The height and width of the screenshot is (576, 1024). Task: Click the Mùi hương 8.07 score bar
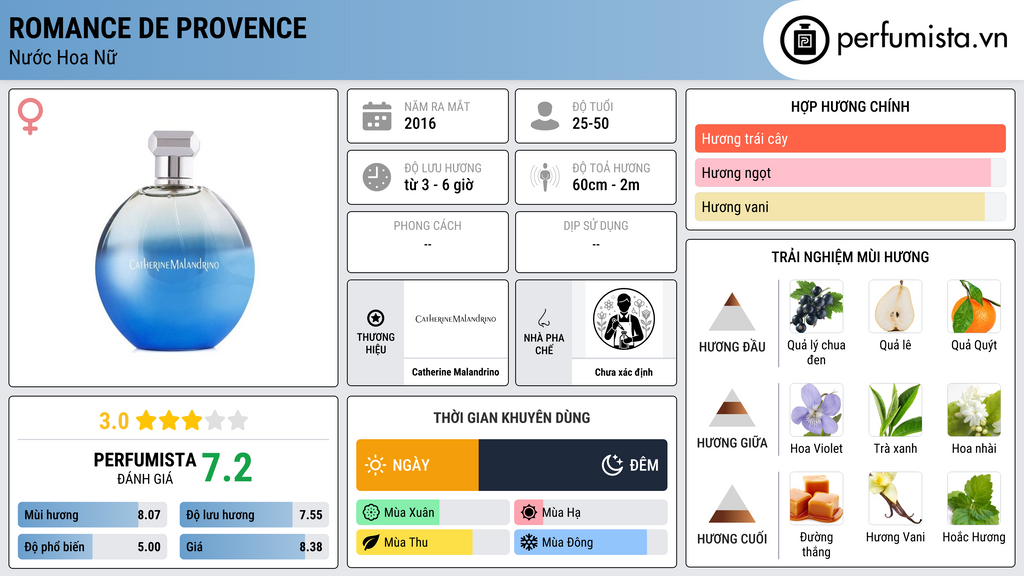[92, 515]
